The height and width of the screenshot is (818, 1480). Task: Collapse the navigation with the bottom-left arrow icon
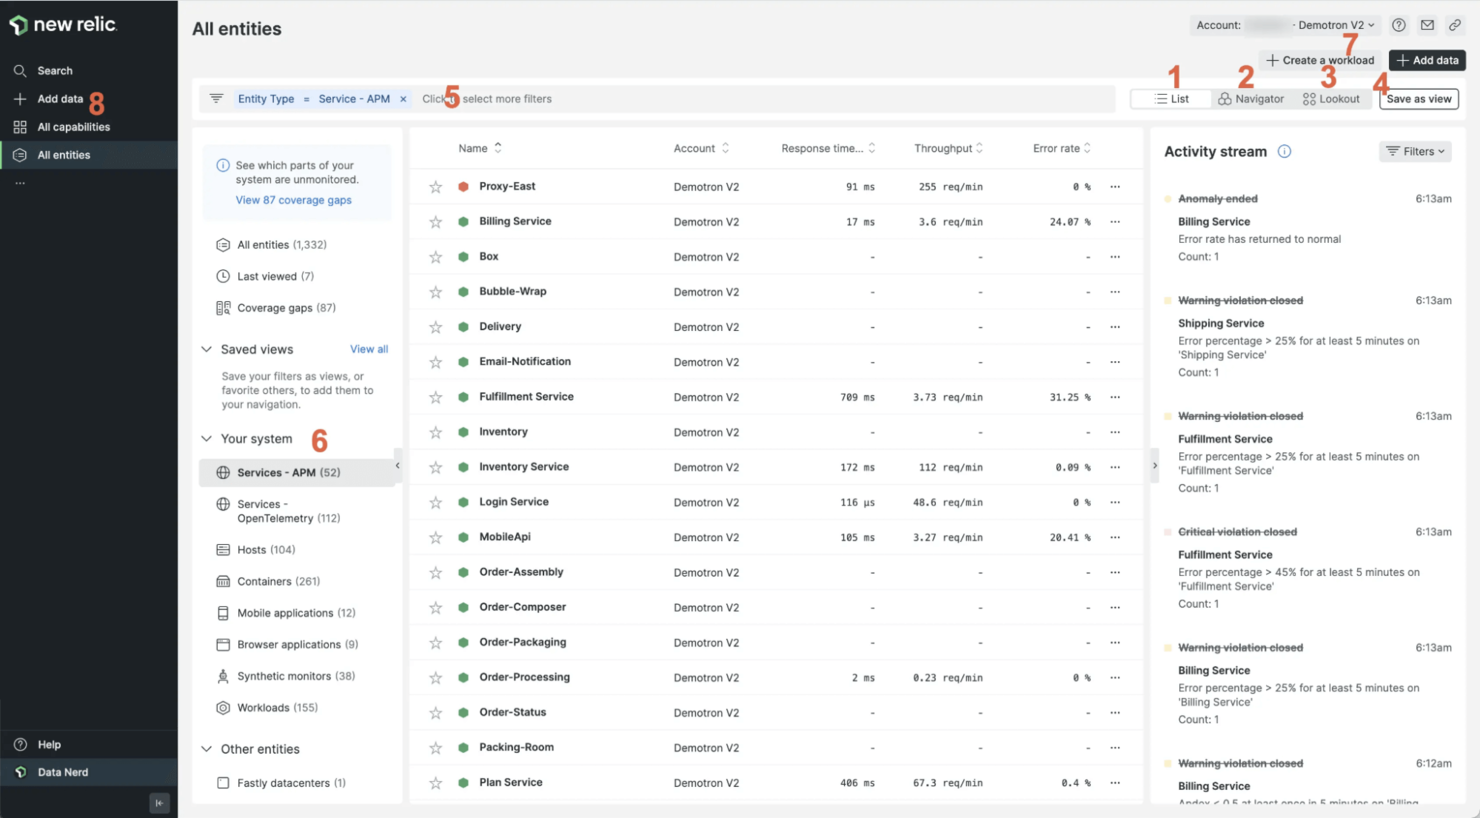point(159,802)
